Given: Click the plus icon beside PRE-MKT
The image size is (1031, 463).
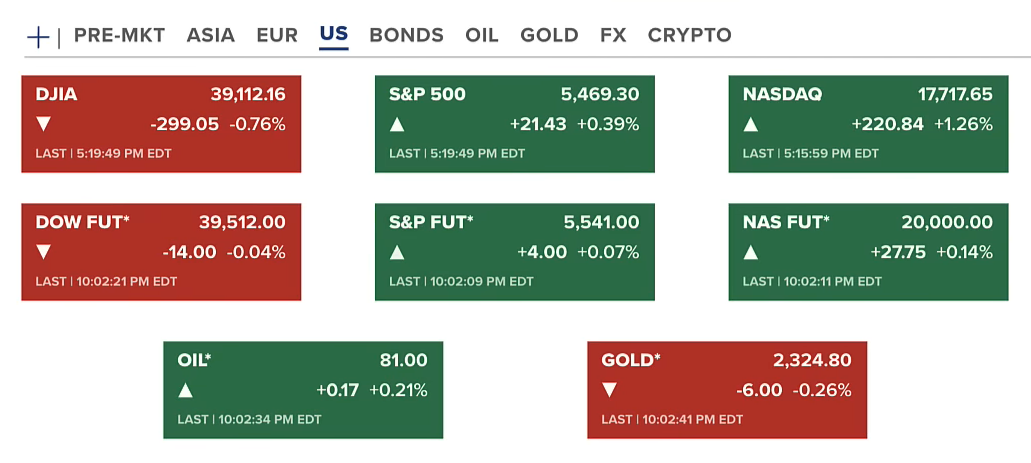Looking at the screenshot, I should click(x=38, y=37).
